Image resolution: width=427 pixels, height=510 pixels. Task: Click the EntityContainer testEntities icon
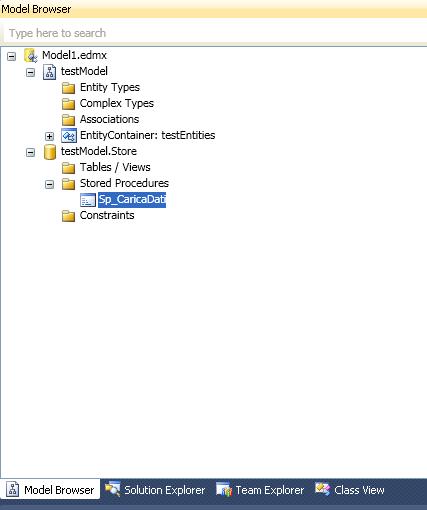click(69, 136)
